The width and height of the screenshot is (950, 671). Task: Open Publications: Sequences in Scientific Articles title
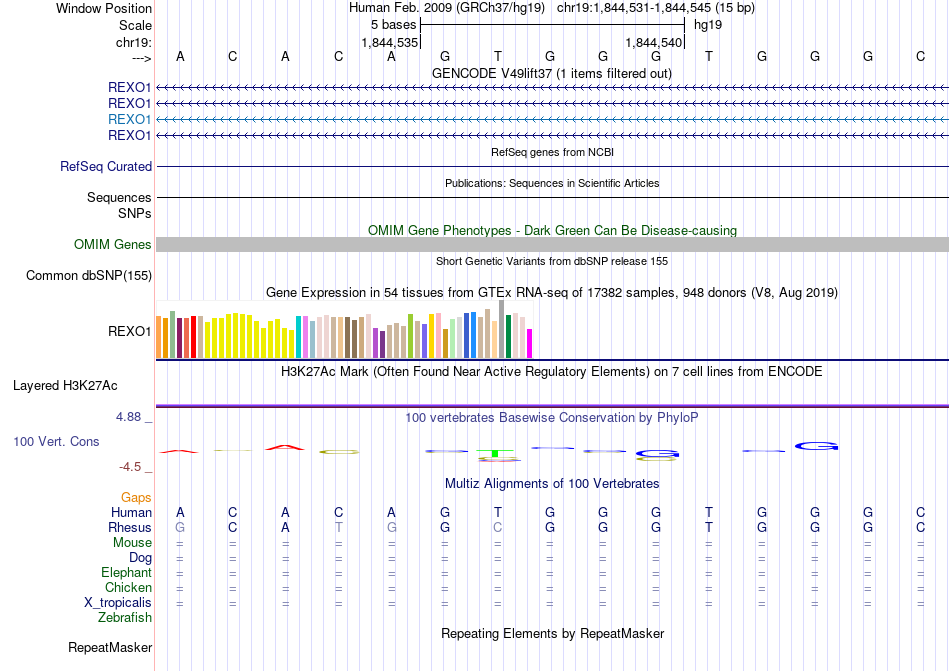point(552,183)
